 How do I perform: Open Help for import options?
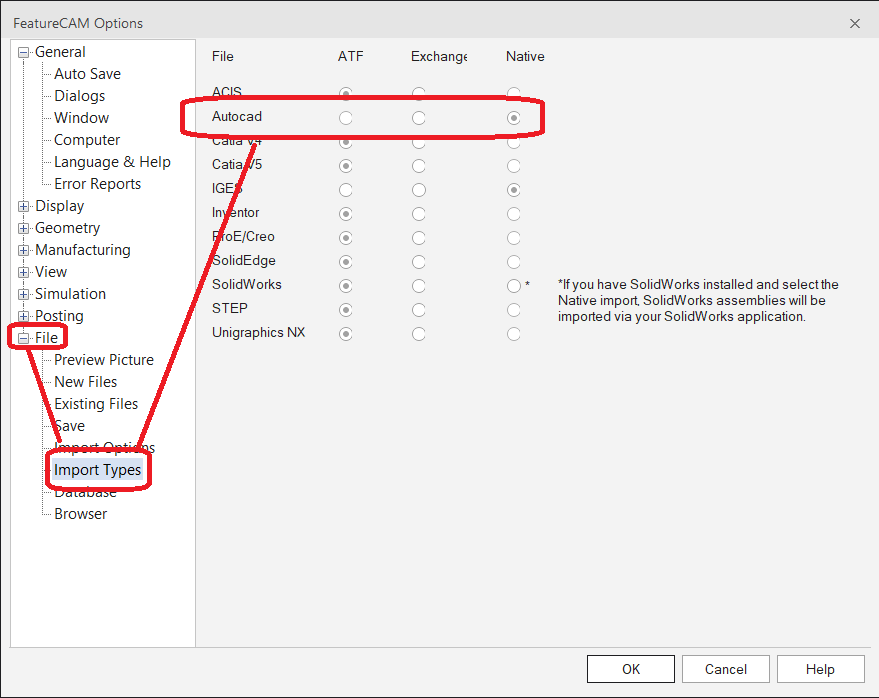click(820, 668)
